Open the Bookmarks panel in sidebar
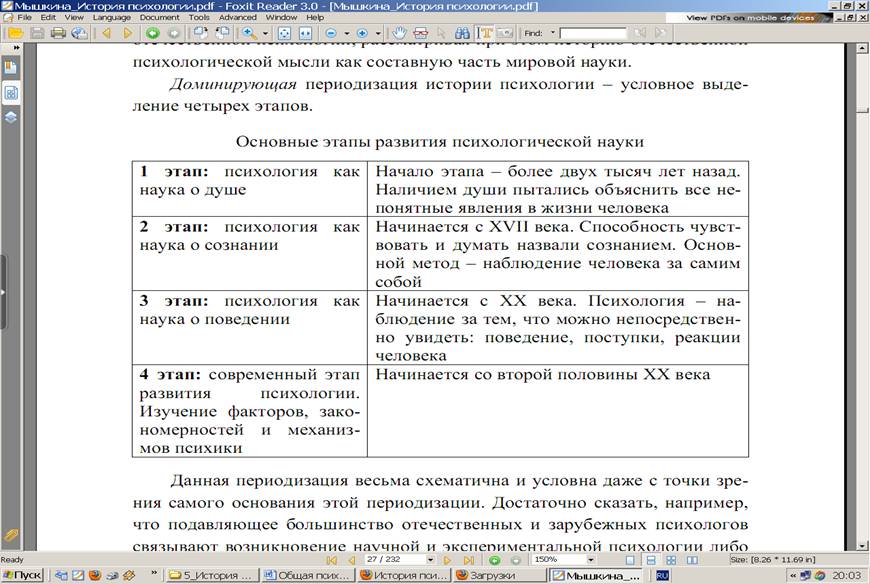 (x=11, y=68)
